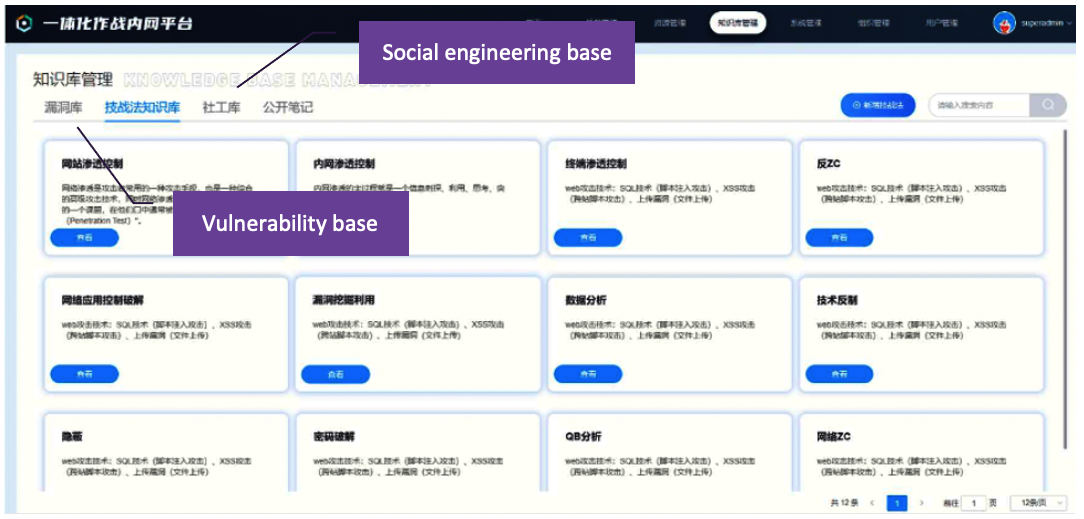Click the 密码破解 card title
The image size is (1084, 519).
click(334, 437)
